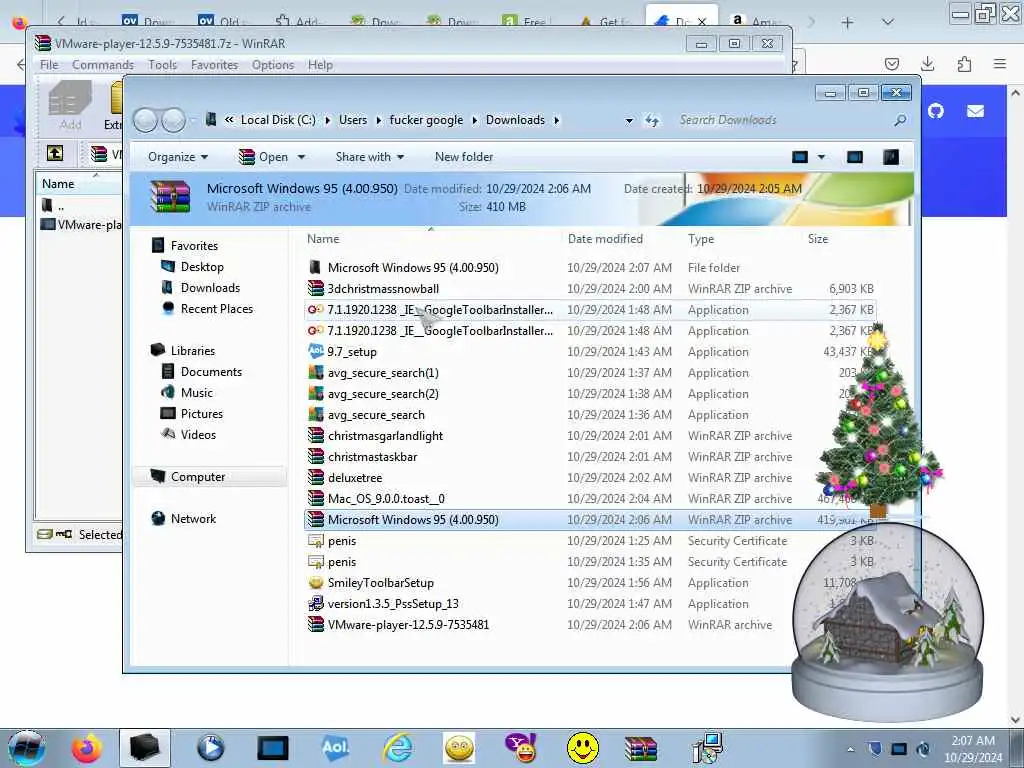Open the Firefox hamburger menu
Image resolution: width=1024 pixels, height=768 pixels.
click(x=1000, y=63)
